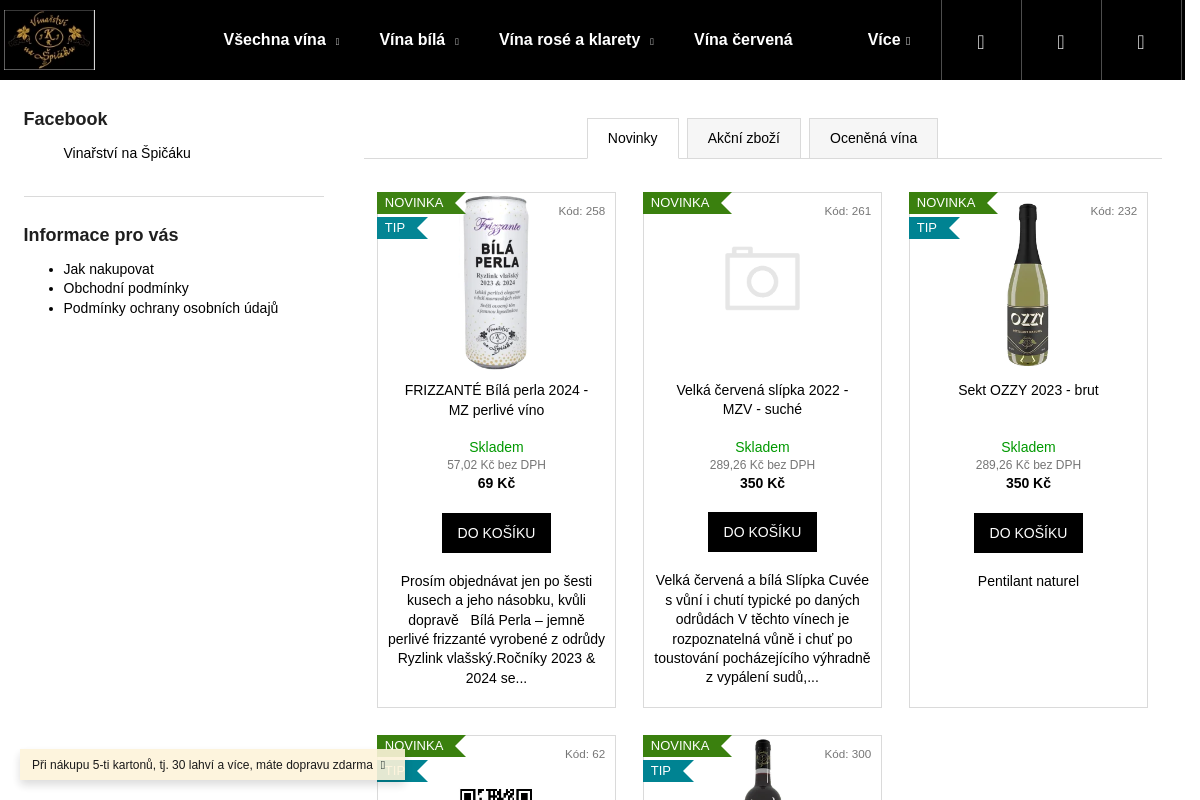Expand Vína rosé a klarety submenu arrow
This screenshot has height=800, width=1200.
pos(652,41)
